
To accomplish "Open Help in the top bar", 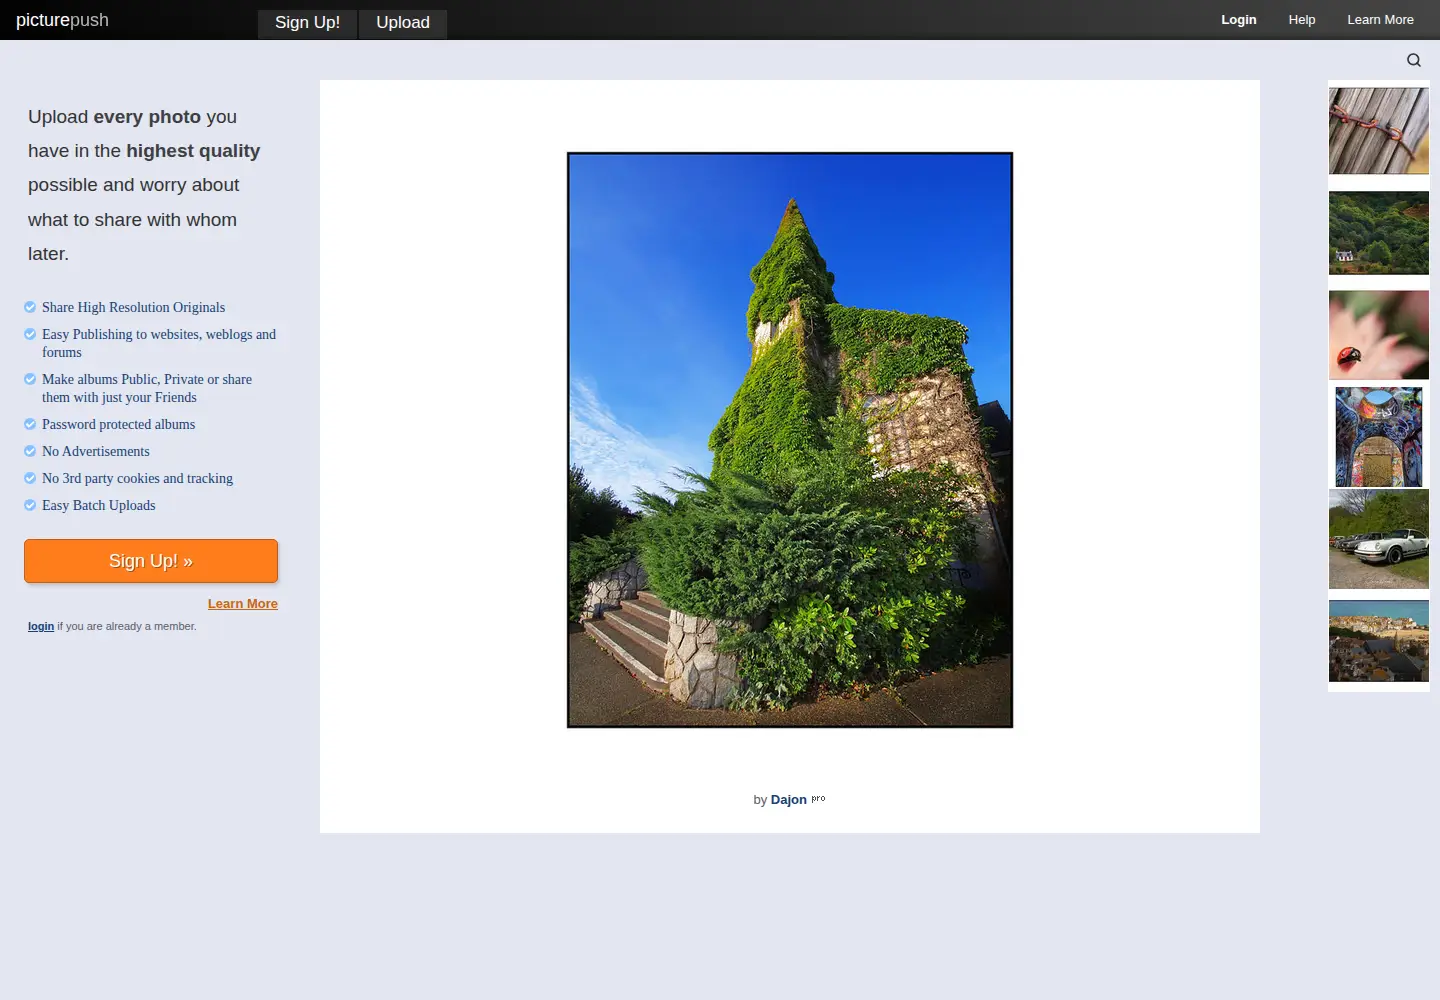I will pos(1302,20).
